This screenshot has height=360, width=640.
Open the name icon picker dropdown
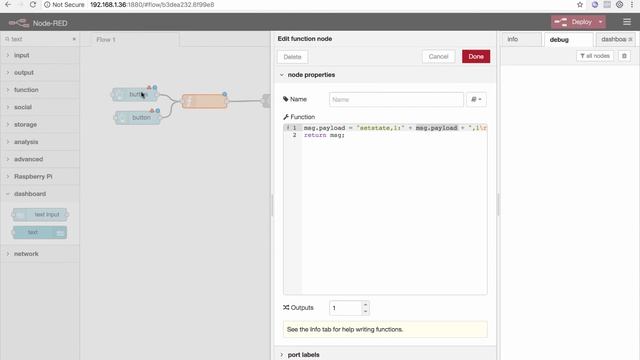click(x=476, y=99)
